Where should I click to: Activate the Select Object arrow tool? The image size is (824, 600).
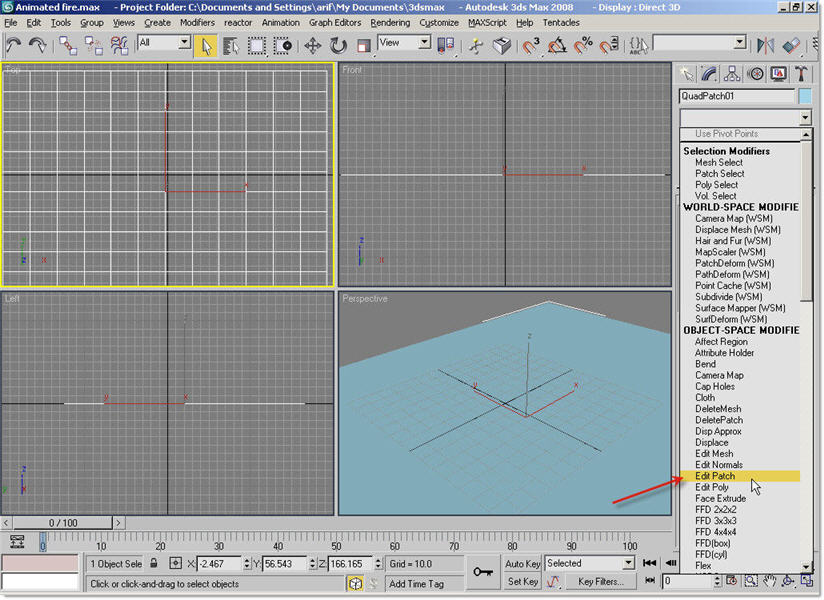206,45
